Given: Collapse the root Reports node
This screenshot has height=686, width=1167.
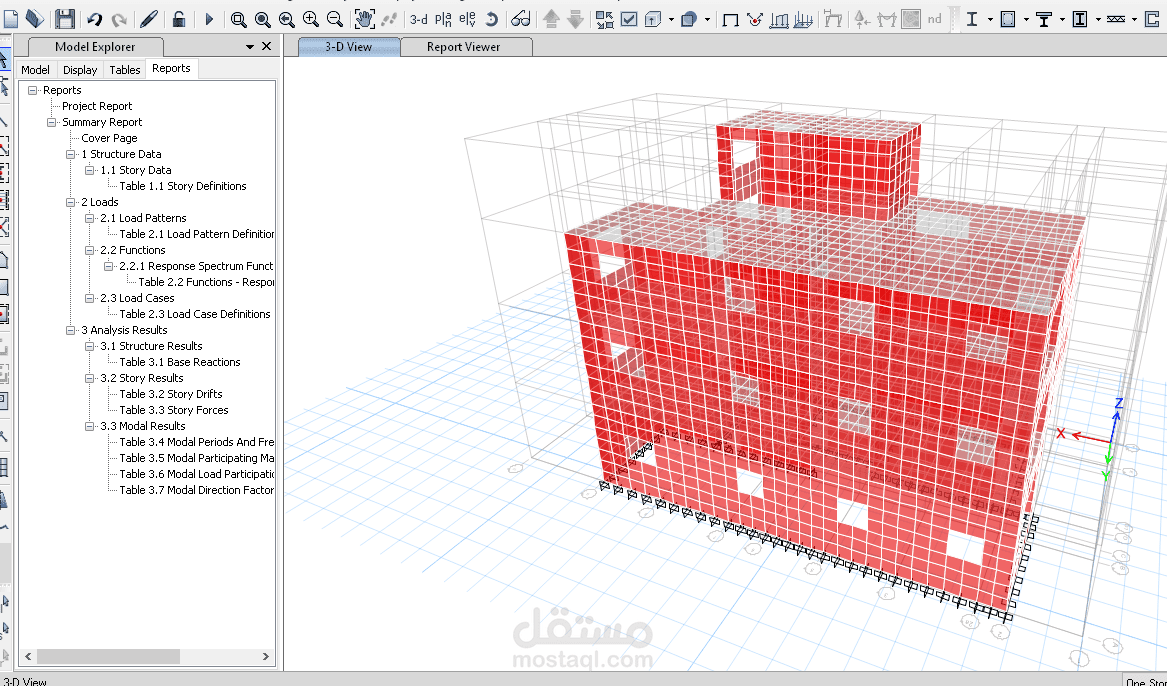Looking at the screenshot, I should click(x=33, y=90).
